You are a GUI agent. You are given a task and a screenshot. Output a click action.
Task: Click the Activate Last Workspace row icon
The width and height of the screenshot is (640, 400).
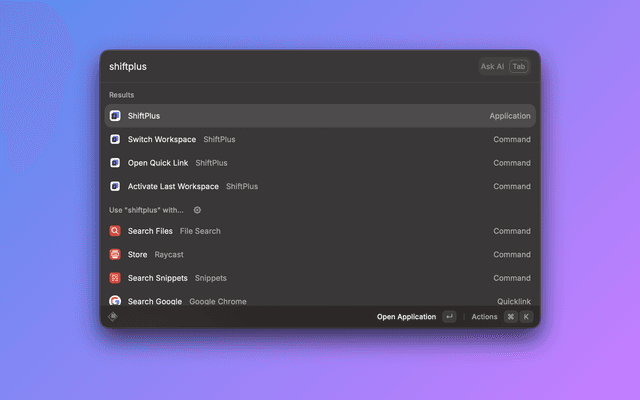(x=115, y=186)
